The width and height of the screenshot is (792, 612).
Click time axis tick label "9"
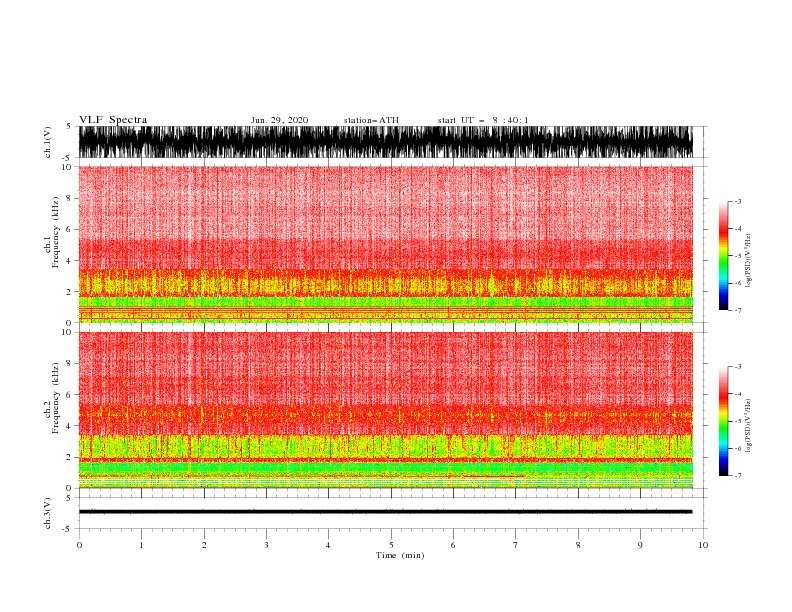(x=640, y=545)
